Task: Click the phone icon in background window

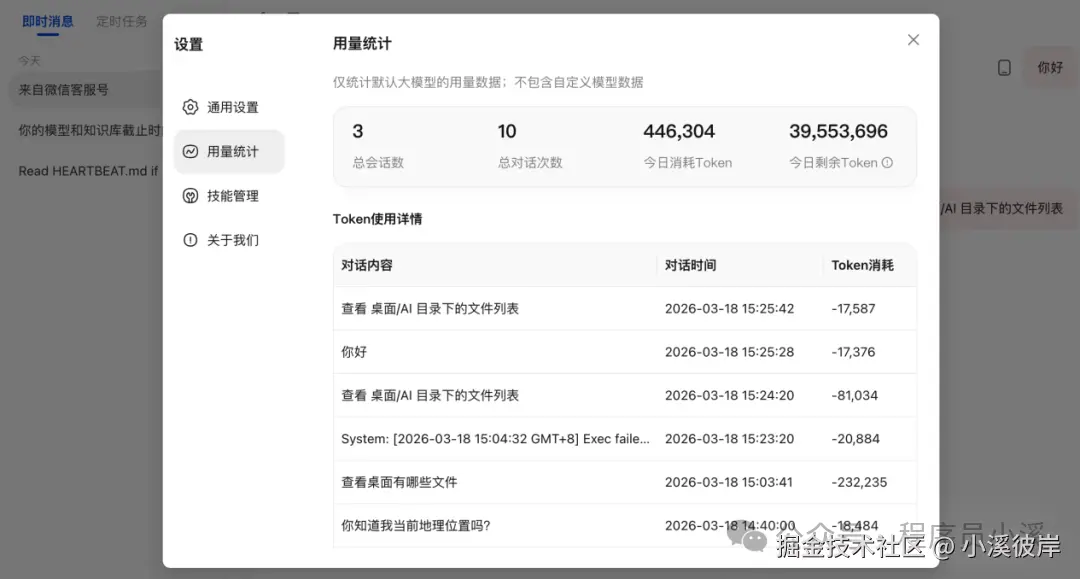Action: tap(1004, 67)
